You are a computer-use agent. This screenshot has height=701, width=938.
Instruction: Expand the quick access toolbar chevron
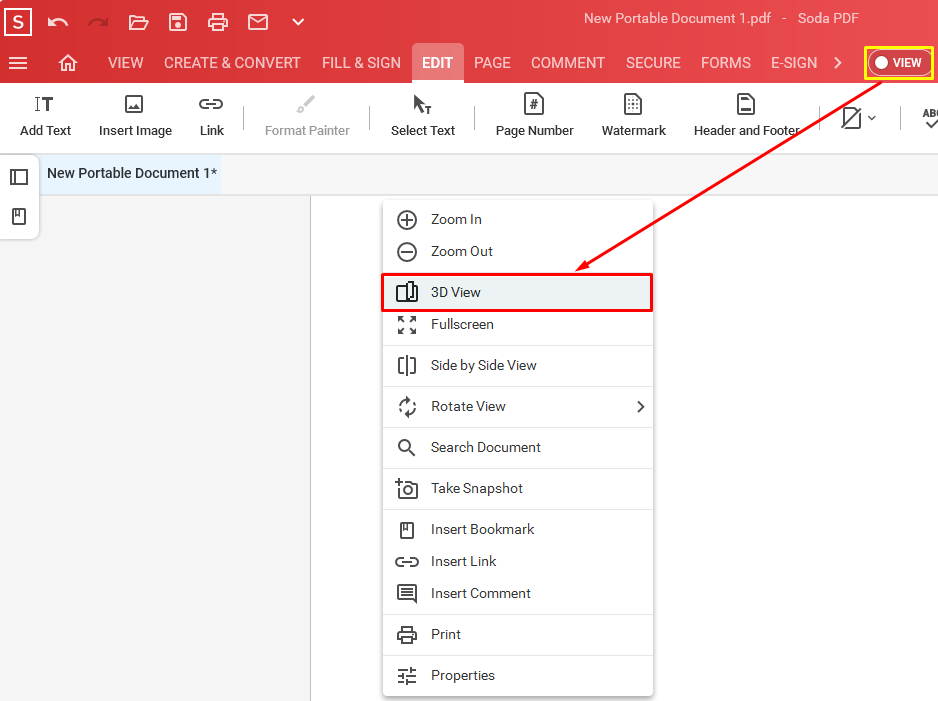(x=297, y=21)
